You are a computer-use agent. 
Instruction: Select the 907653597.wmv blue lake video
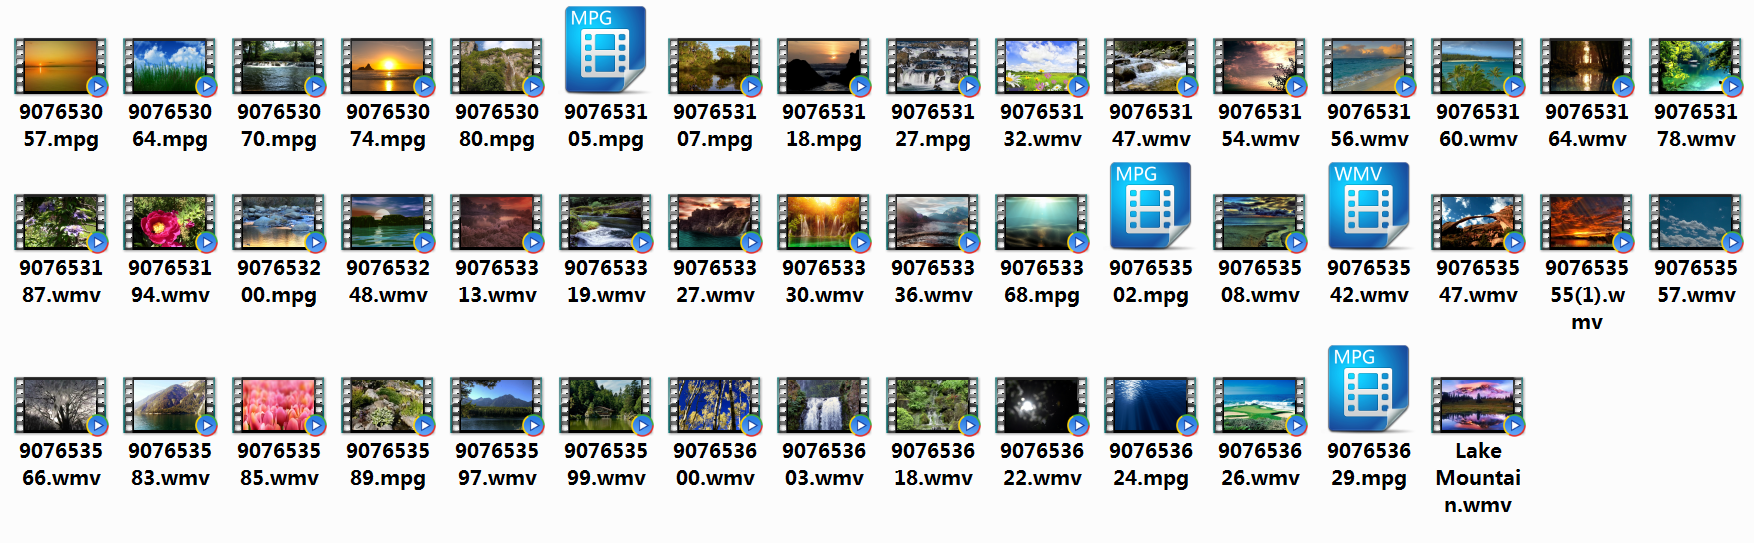497,405
